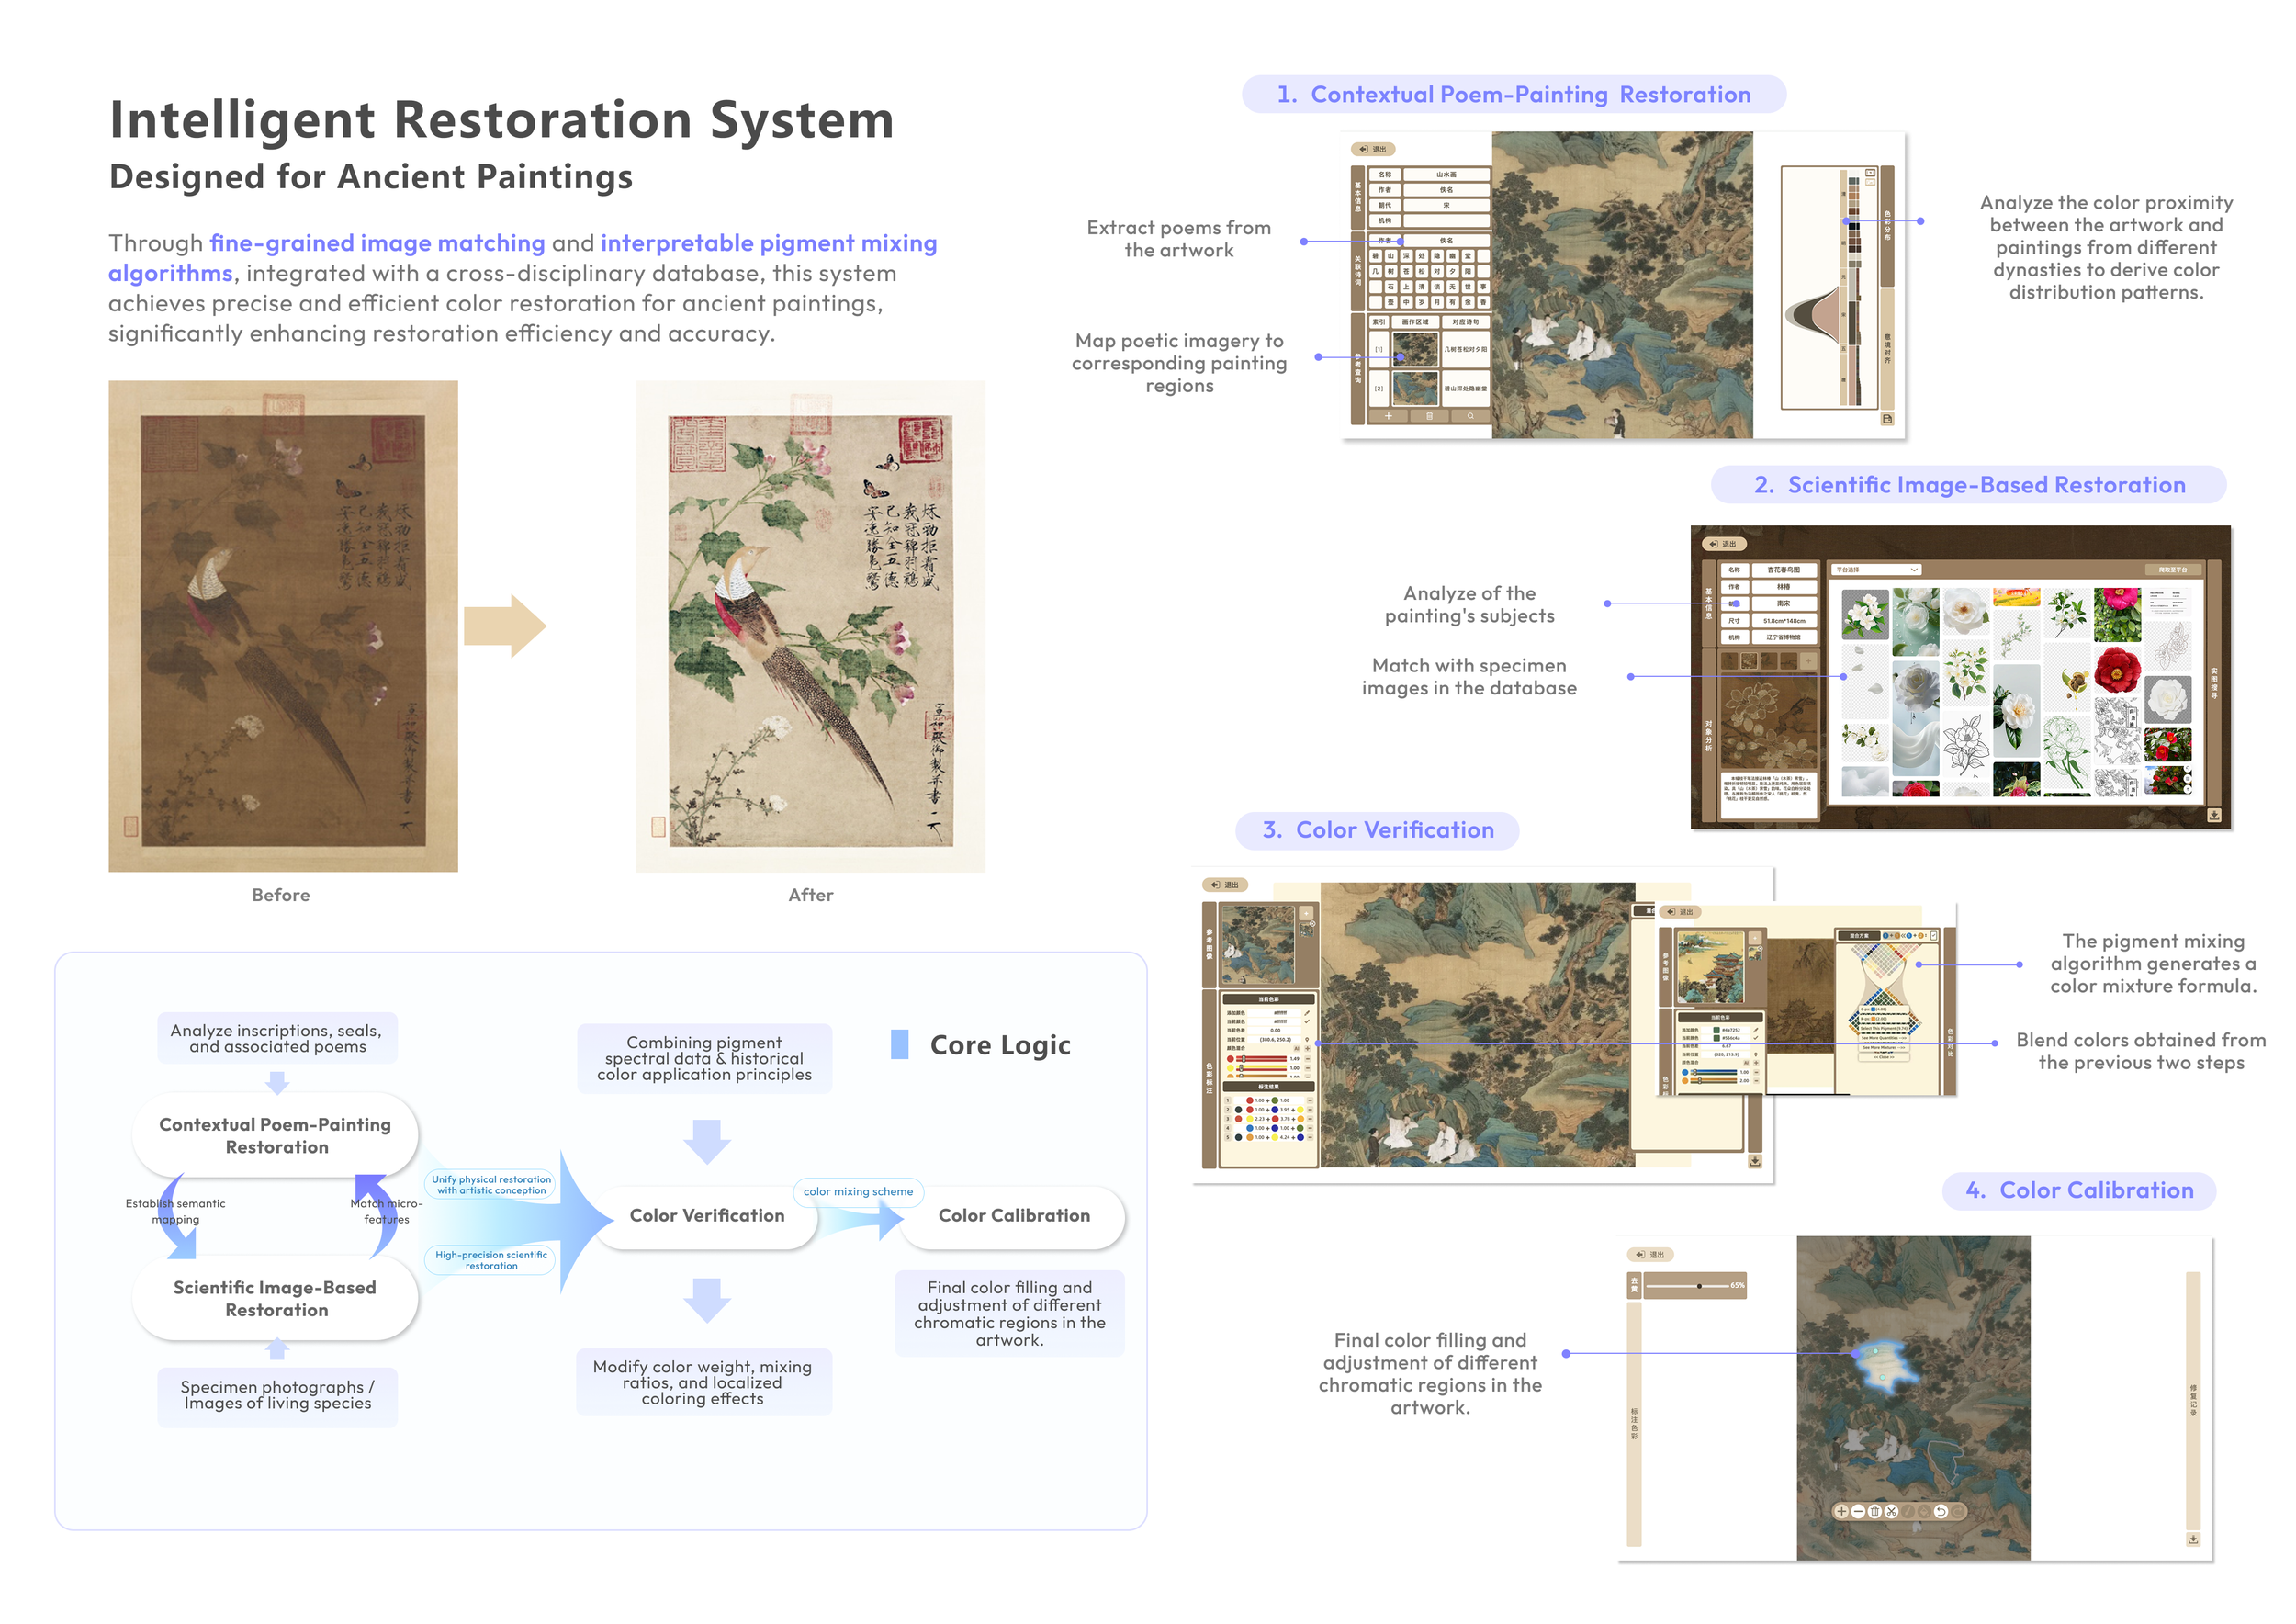Open the 平台选择 platform dropdown

point(1876,569)
